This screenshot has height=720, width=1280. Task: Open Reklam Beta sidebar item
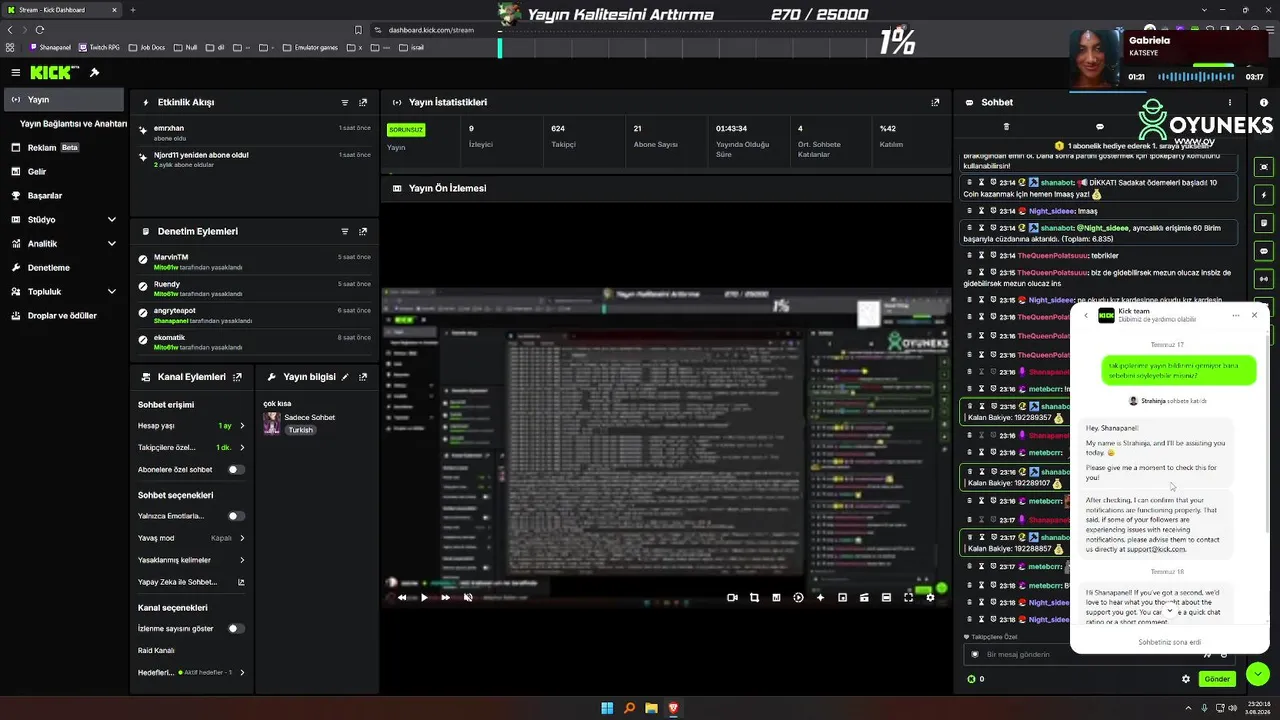(64, 147)
